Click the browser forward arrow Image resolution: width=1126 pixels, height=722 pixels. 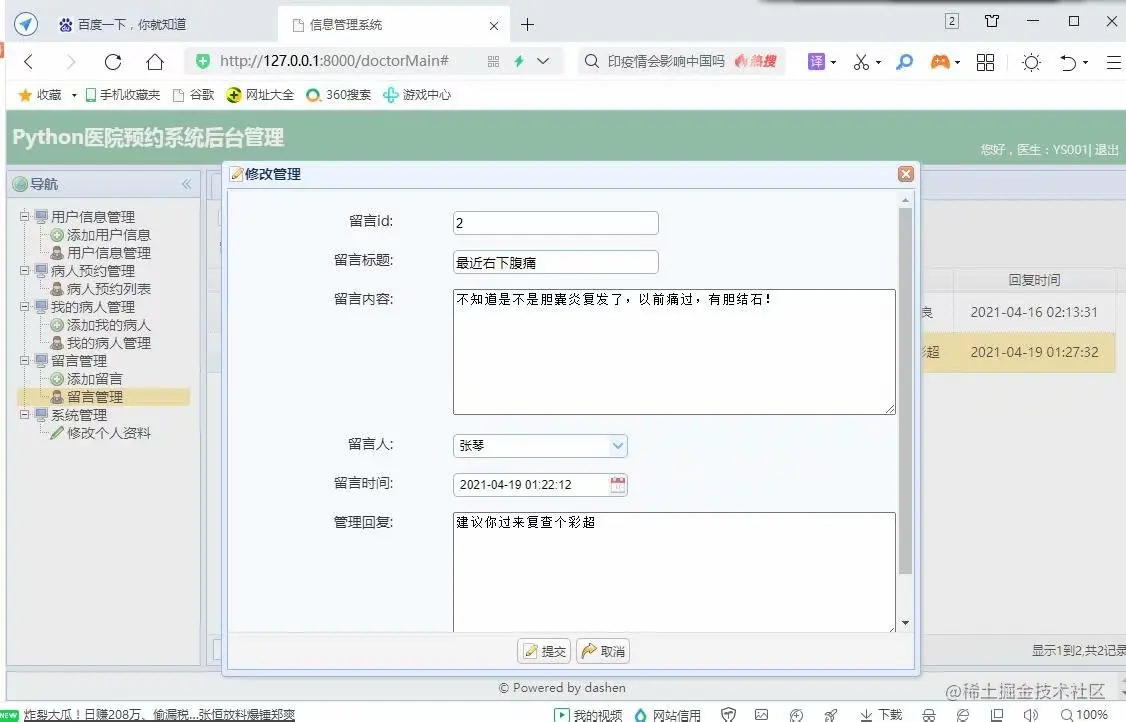70,62
